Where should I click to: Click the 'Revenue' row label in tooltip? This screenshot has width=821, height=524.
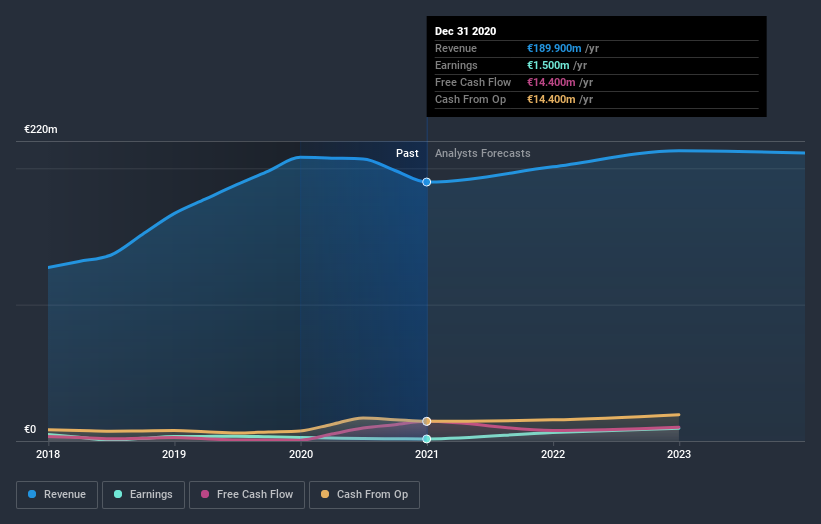(456, 48)
